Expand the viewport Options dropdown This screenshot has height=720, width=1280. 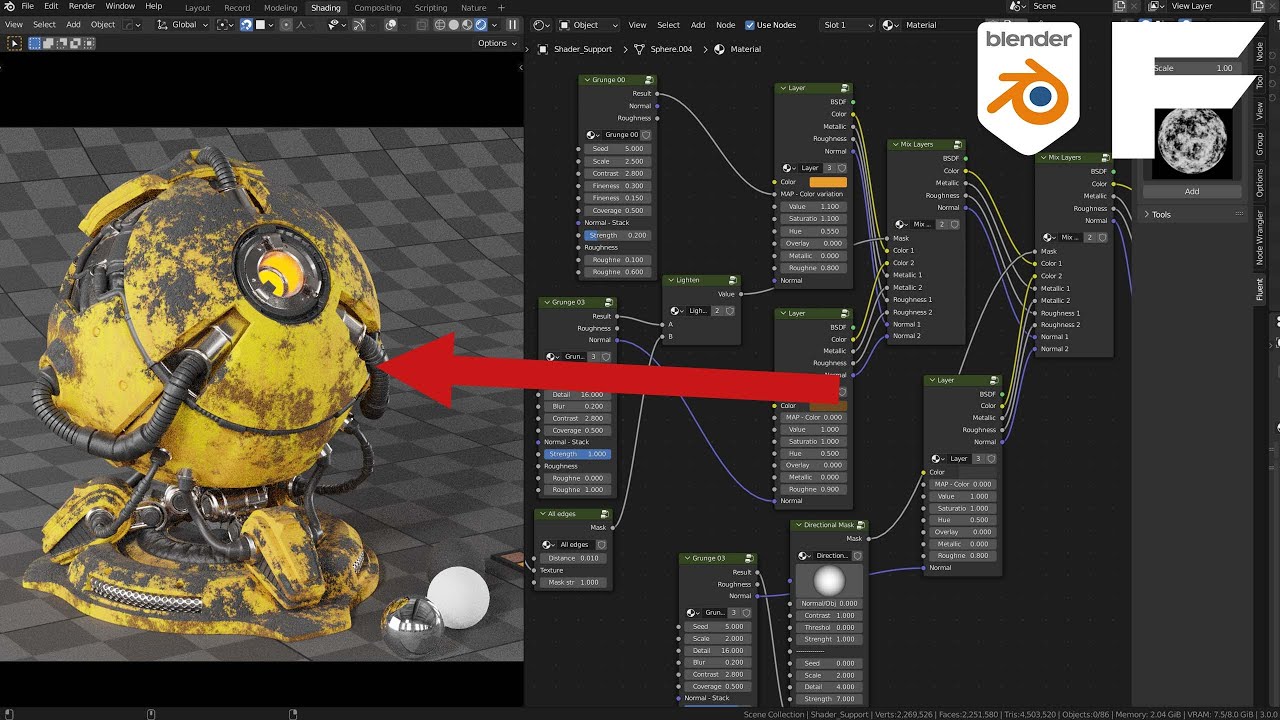coord(497,43)
